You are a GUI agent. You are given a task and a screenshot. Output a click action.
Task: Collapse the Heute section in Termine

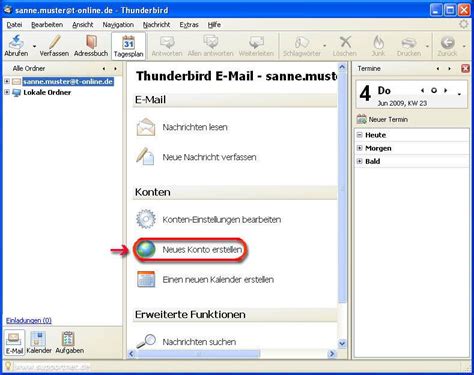(x=359, y=135)
